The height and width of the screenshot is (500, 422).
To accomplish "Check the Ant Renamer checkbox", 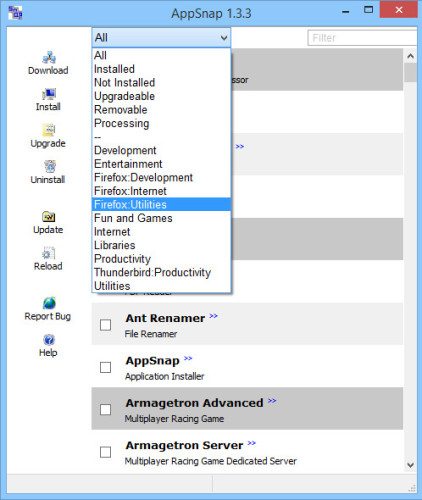I will [x=106, y=325].
